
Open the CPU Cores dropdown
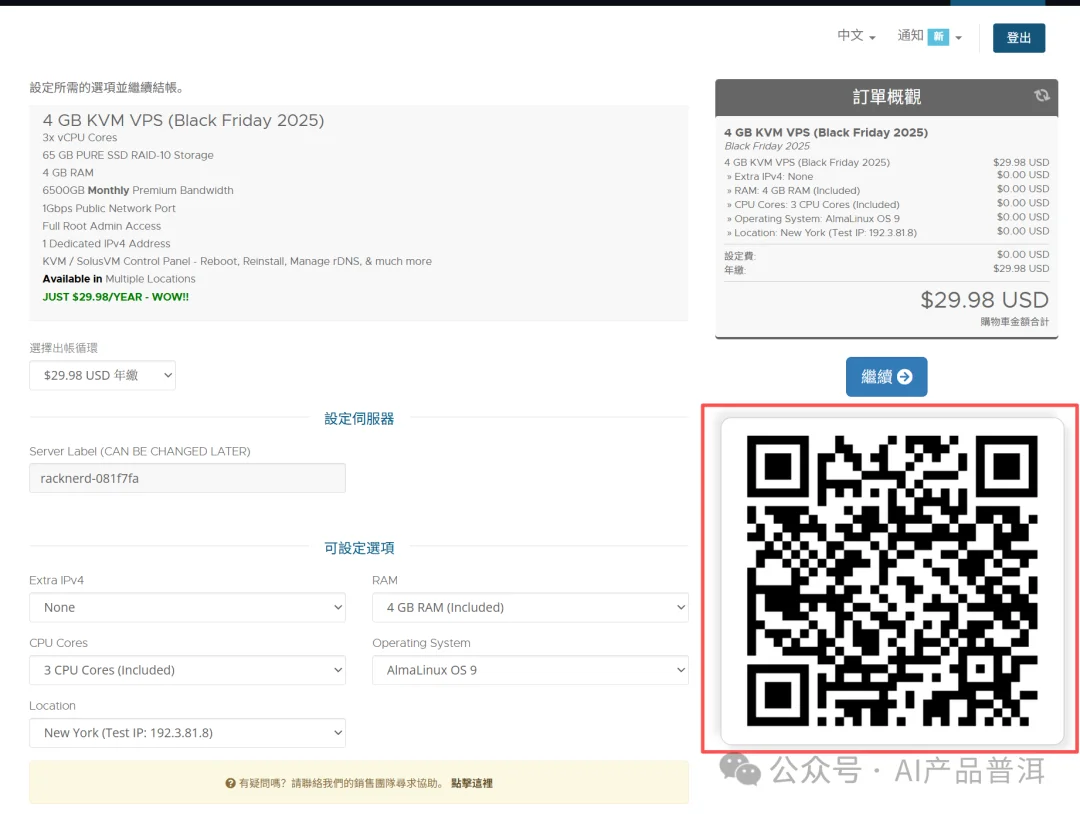point(187,670)
